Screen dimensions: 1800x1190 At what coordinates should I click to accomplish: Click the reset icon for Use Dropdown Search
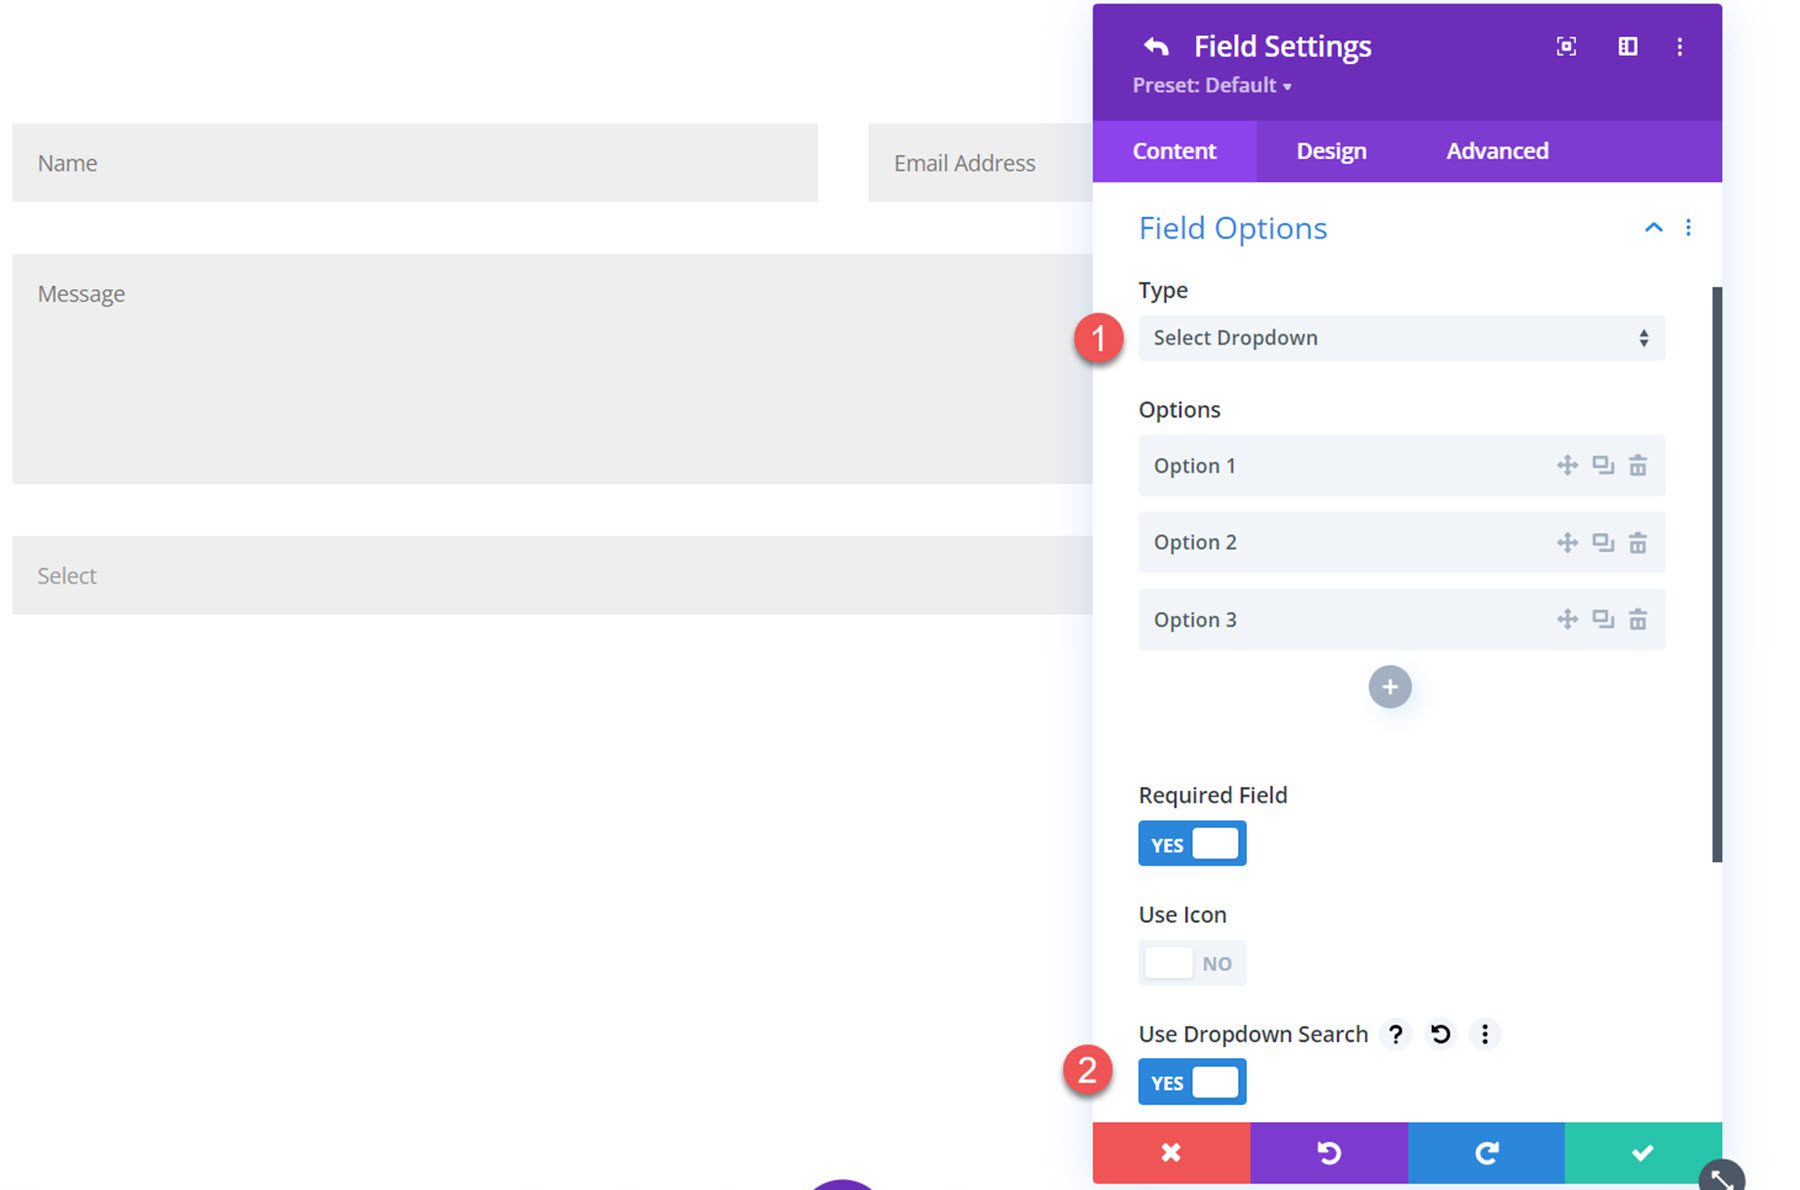[x=1440, y=1034]
